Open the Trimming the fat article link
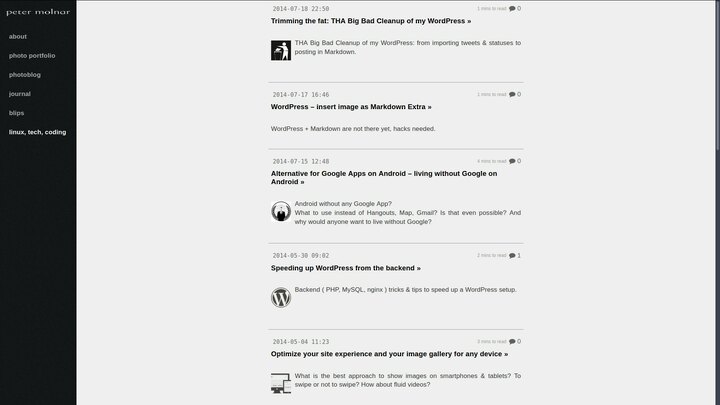 pos(371,21)
